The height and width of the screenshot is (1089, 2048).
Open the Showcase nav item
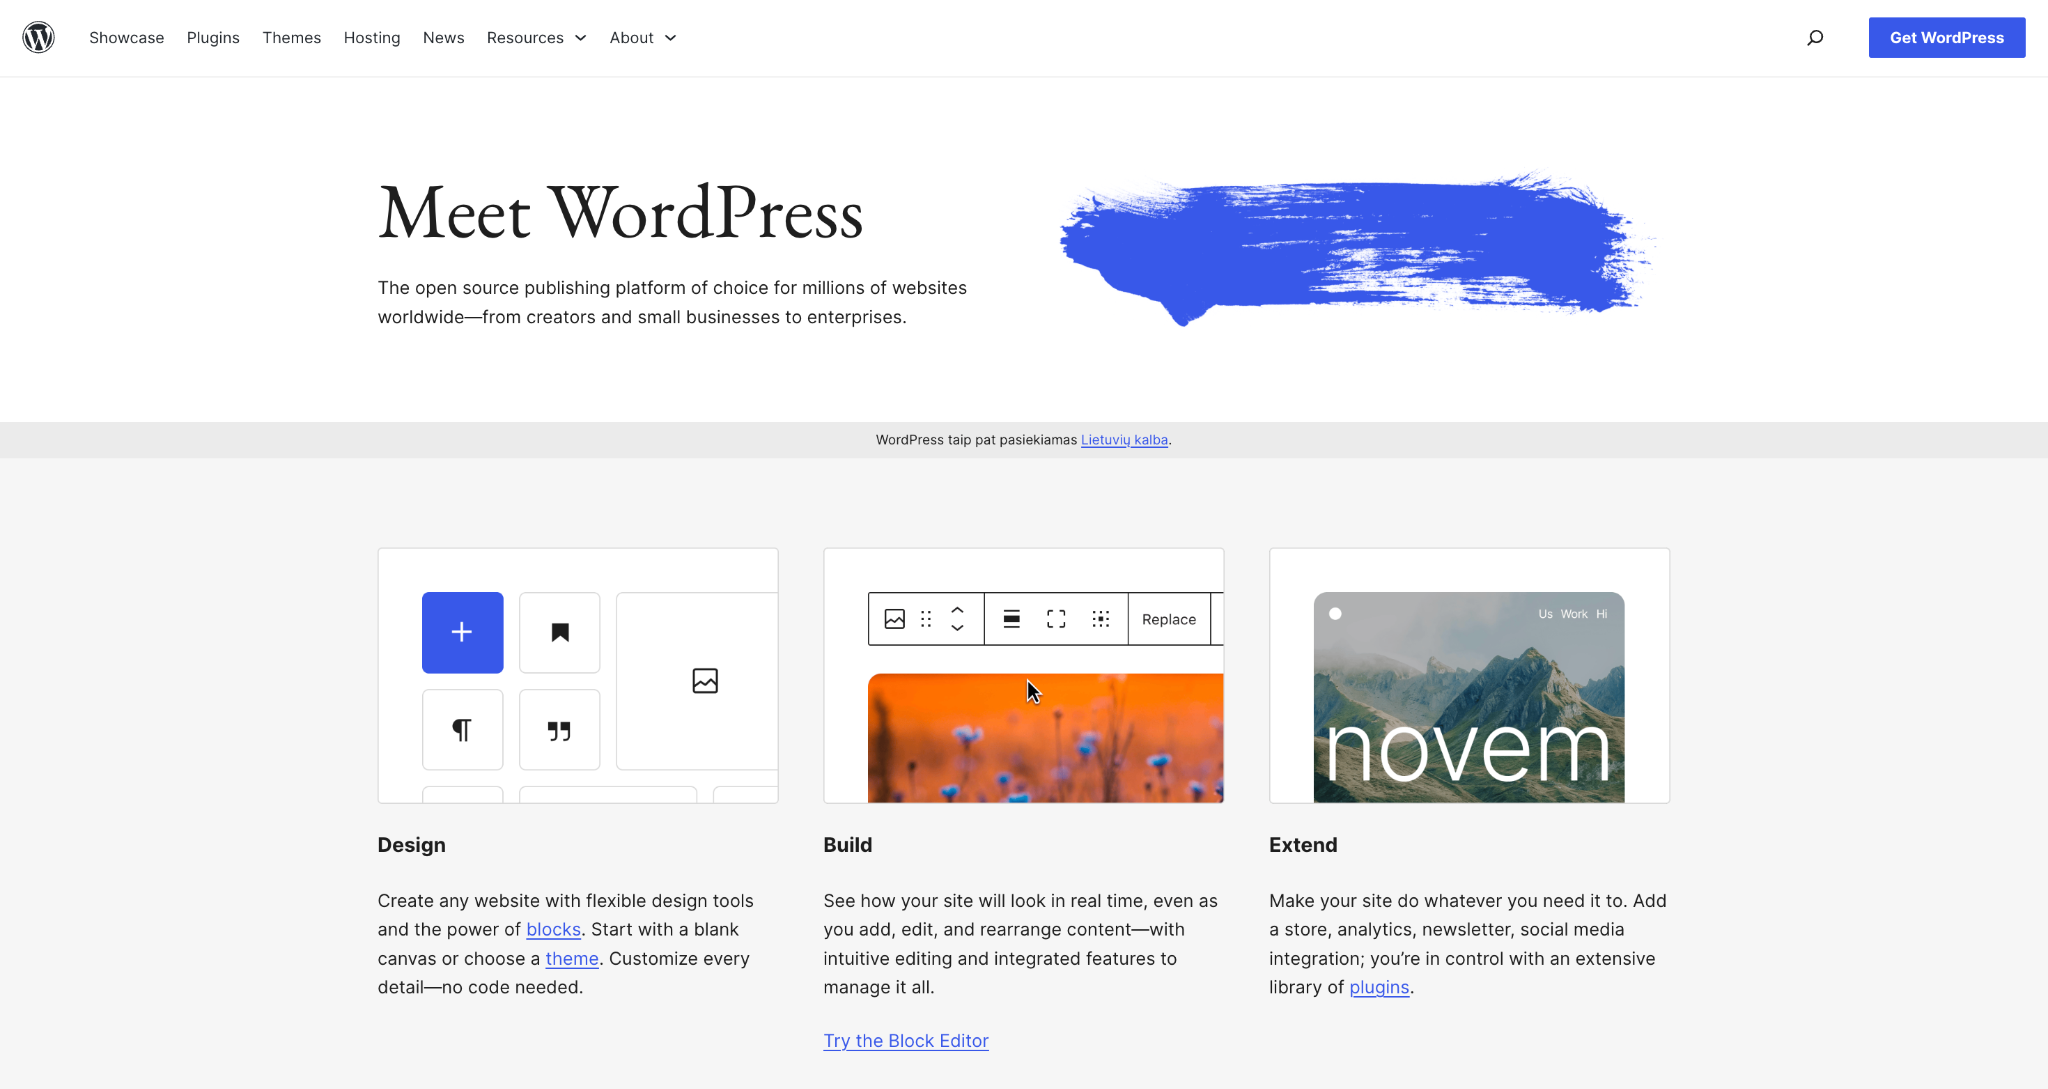pyautogui.click(x=126, y=38)
